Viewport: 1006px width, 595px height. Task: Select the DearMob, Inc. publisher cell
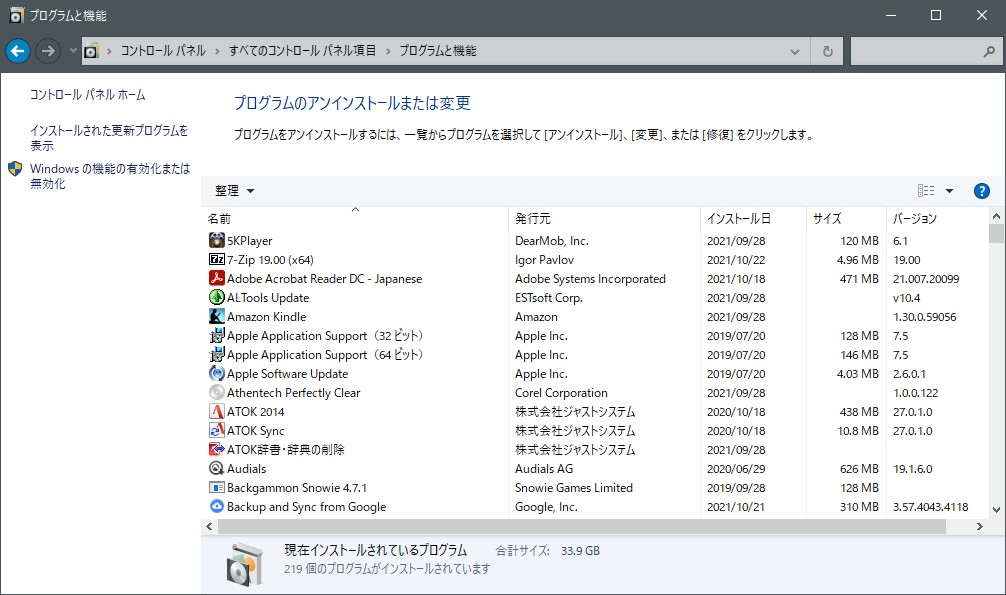(x=552, y=241)
